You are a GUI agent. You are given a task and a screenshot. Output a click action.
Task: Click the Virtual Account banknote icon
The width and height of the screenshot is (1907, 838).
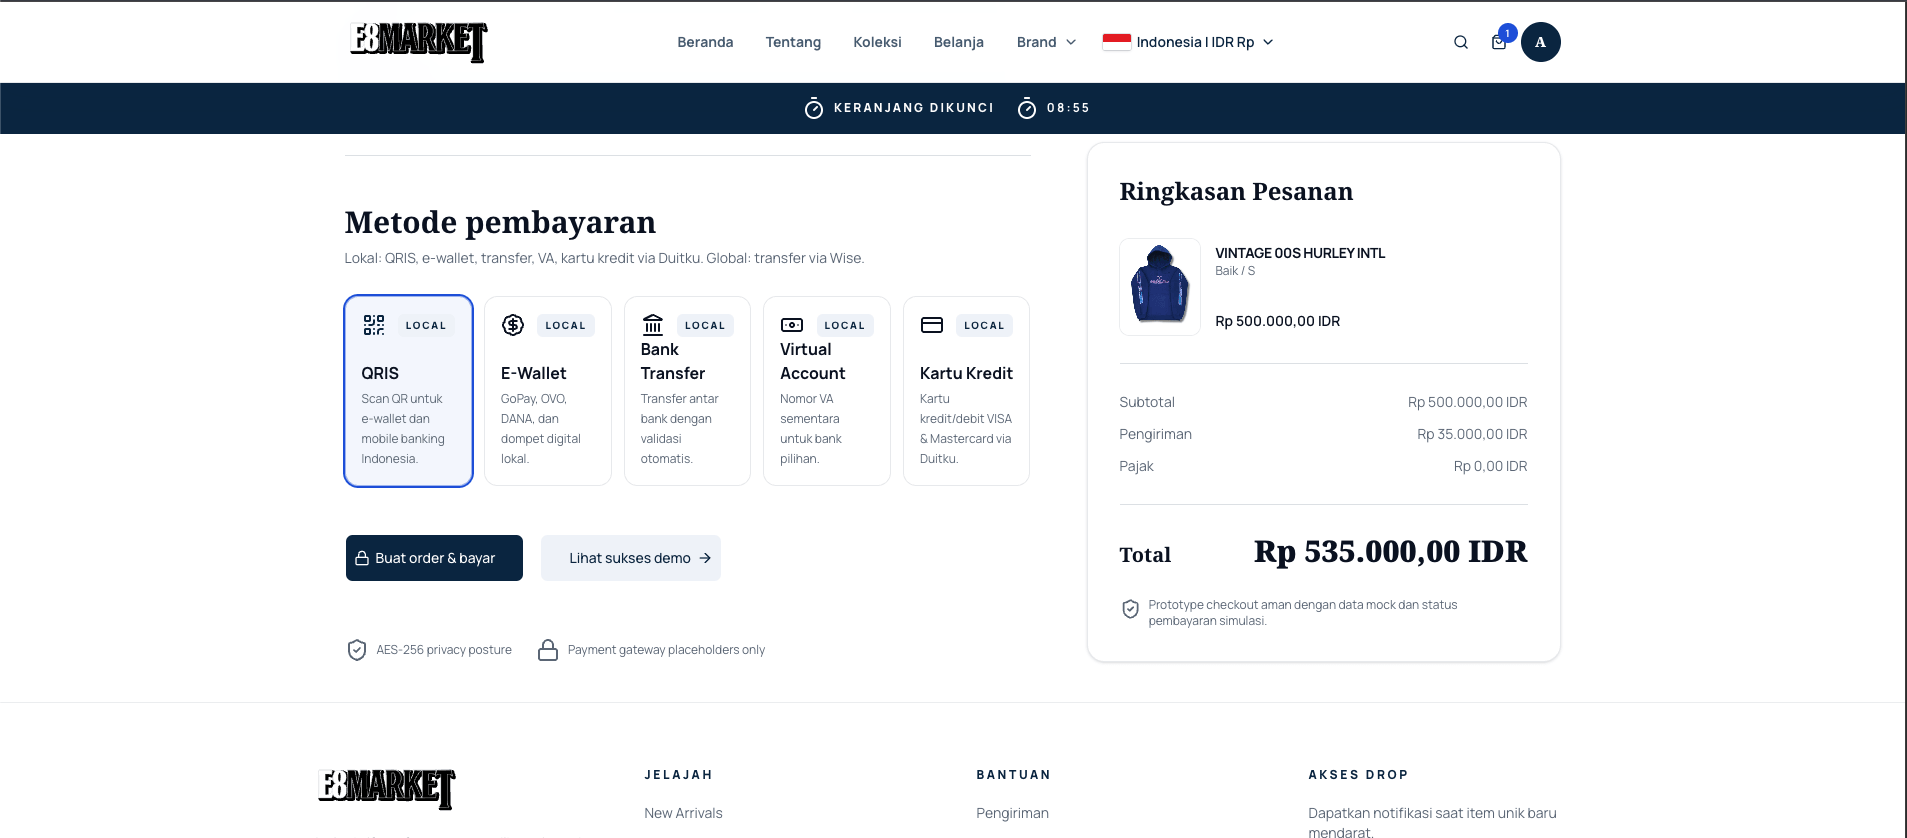[792, 325]
